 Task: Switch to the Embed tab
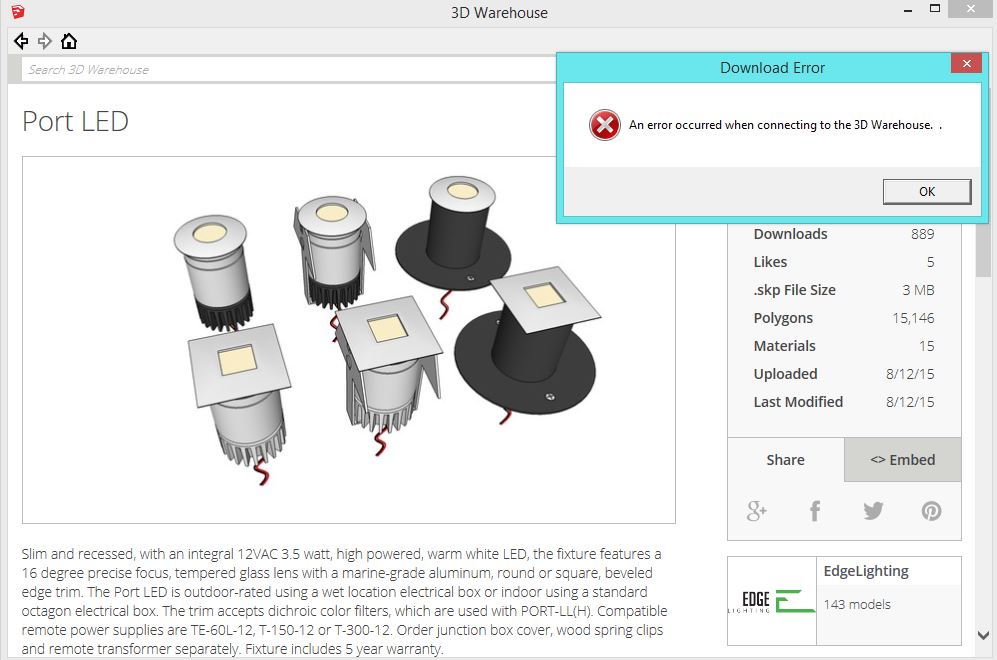[902, 460]
